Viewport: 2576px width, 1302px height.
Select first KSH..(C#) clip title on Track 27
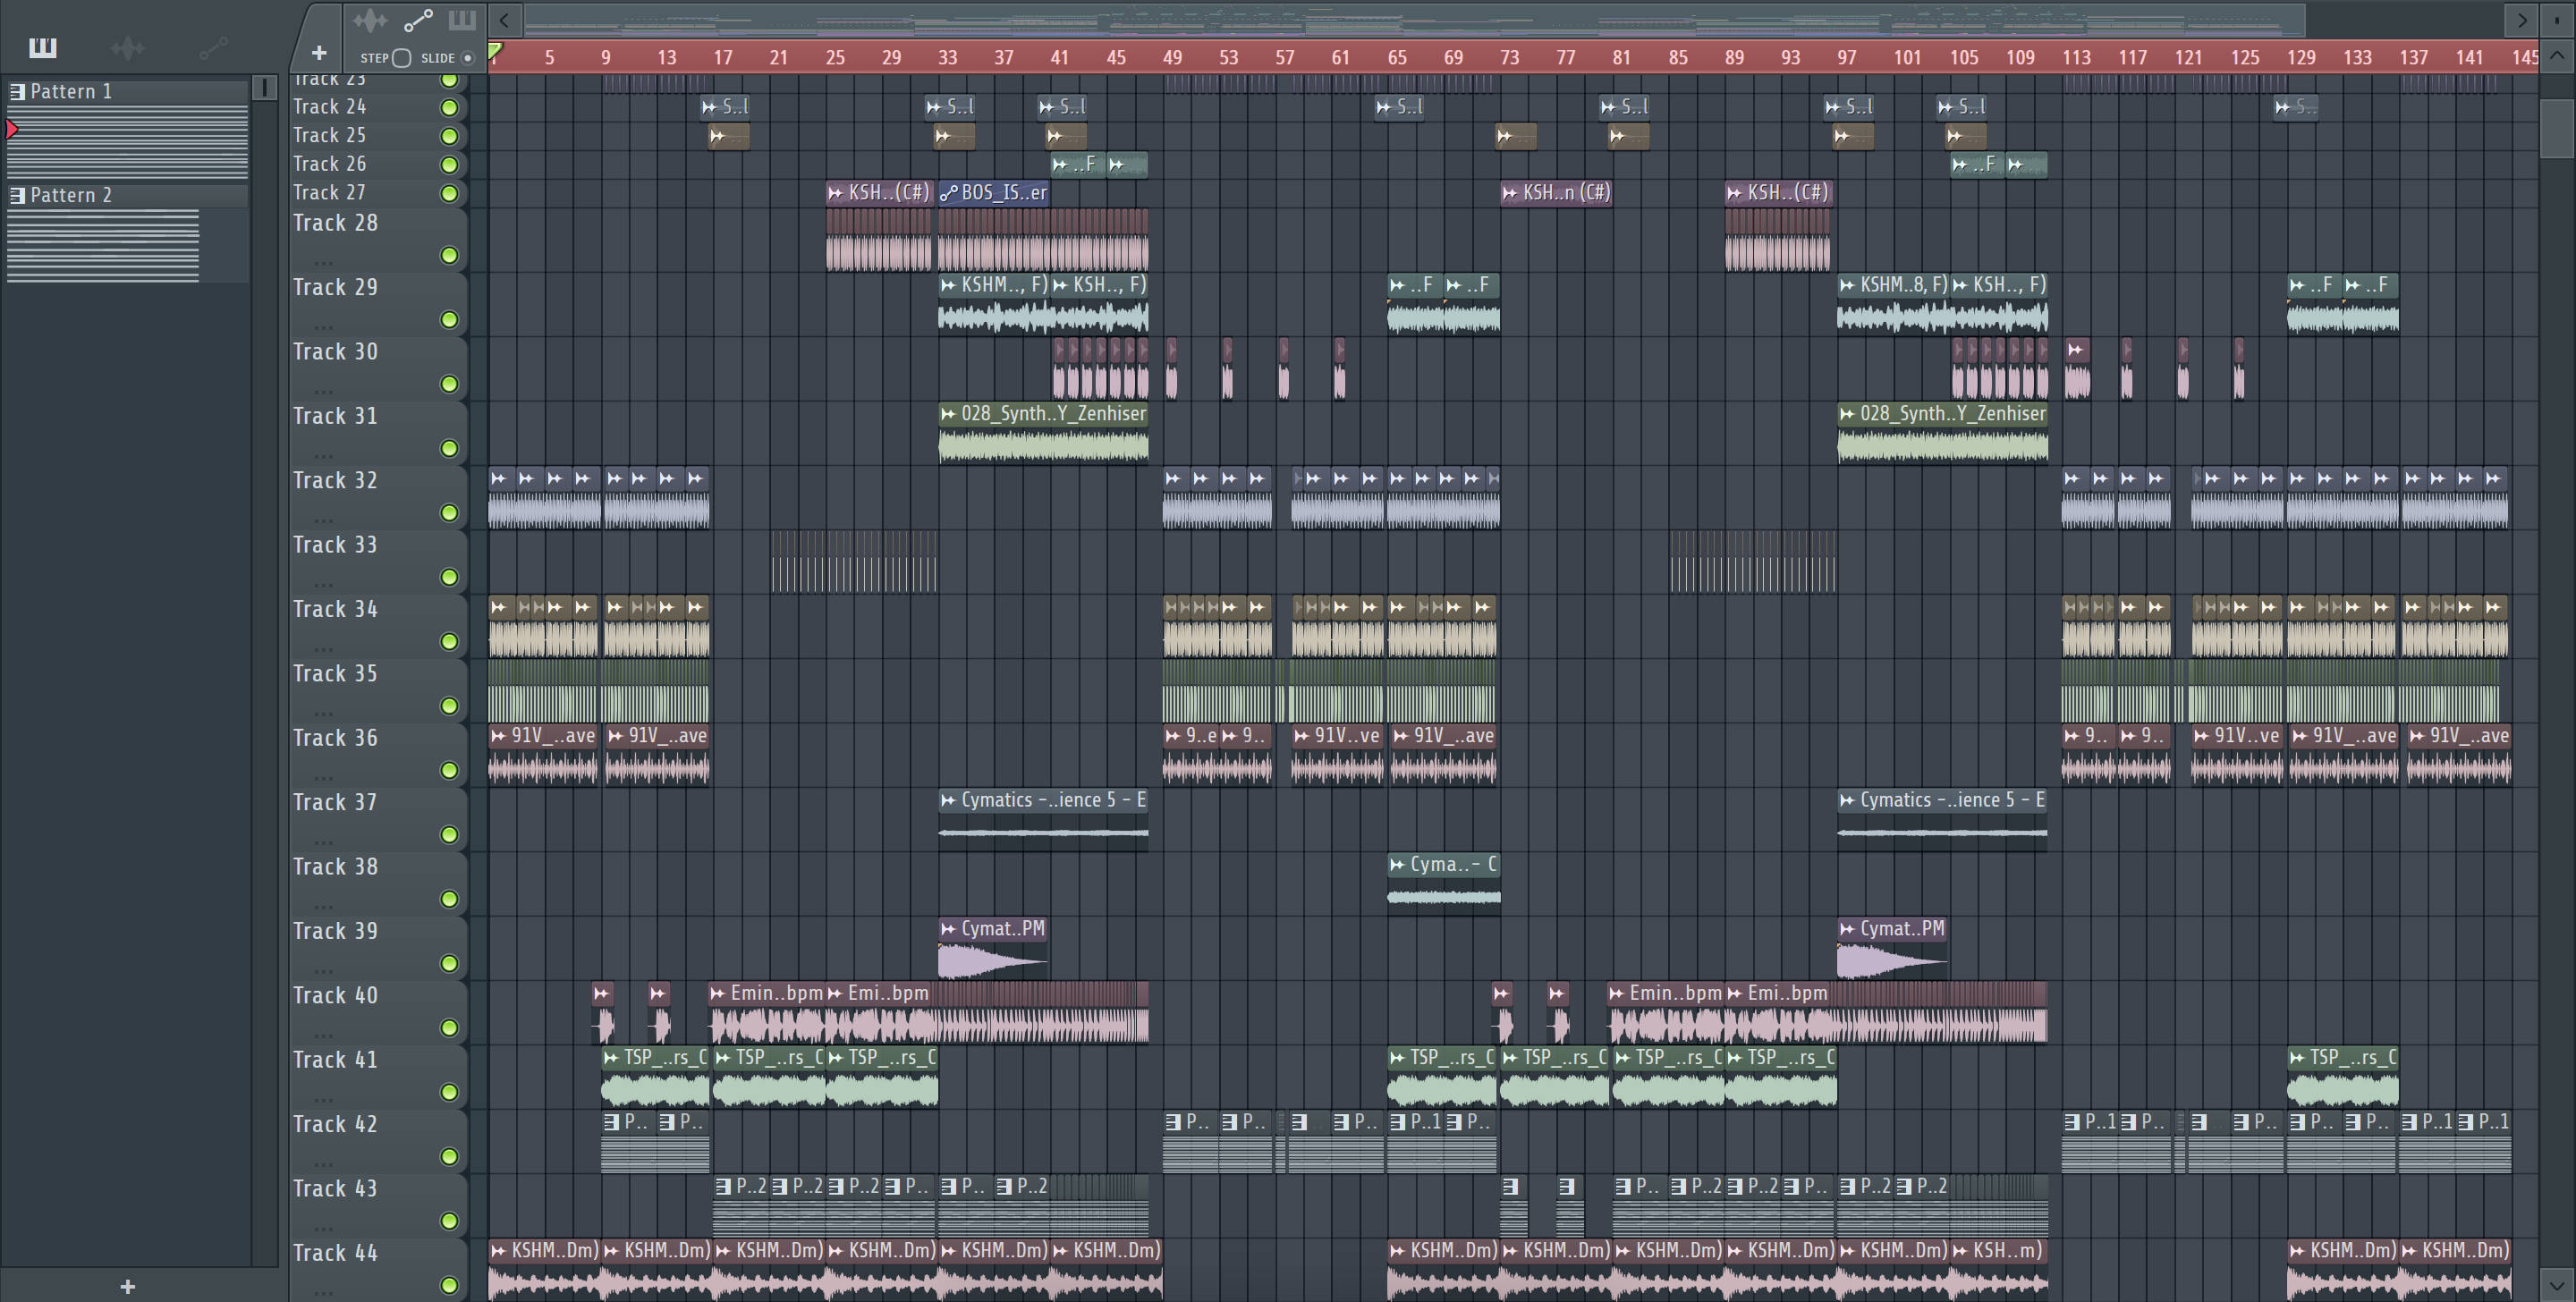(889, 193)
